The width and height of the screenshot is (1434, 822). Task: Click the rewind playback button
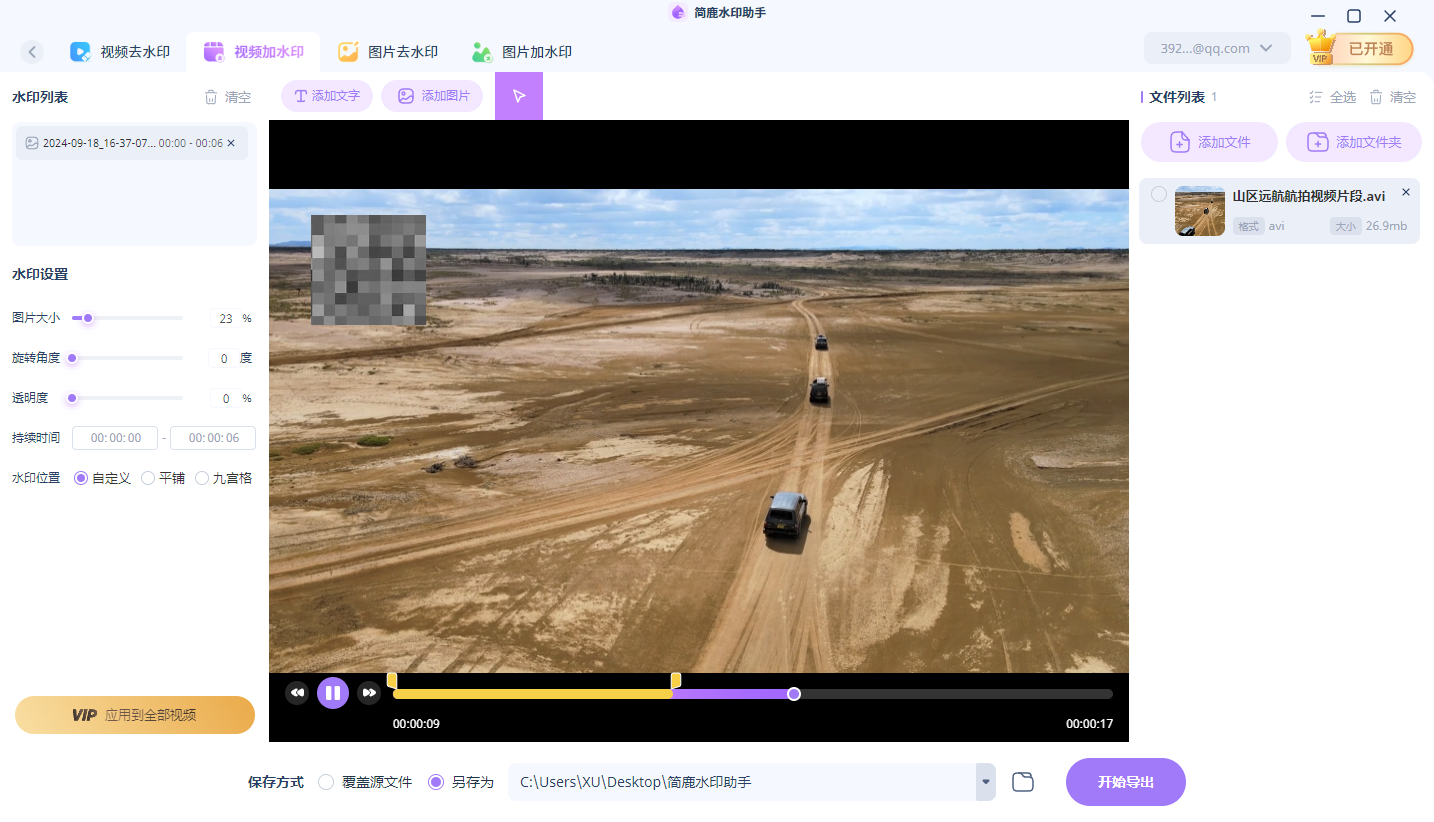click(297, 693)
